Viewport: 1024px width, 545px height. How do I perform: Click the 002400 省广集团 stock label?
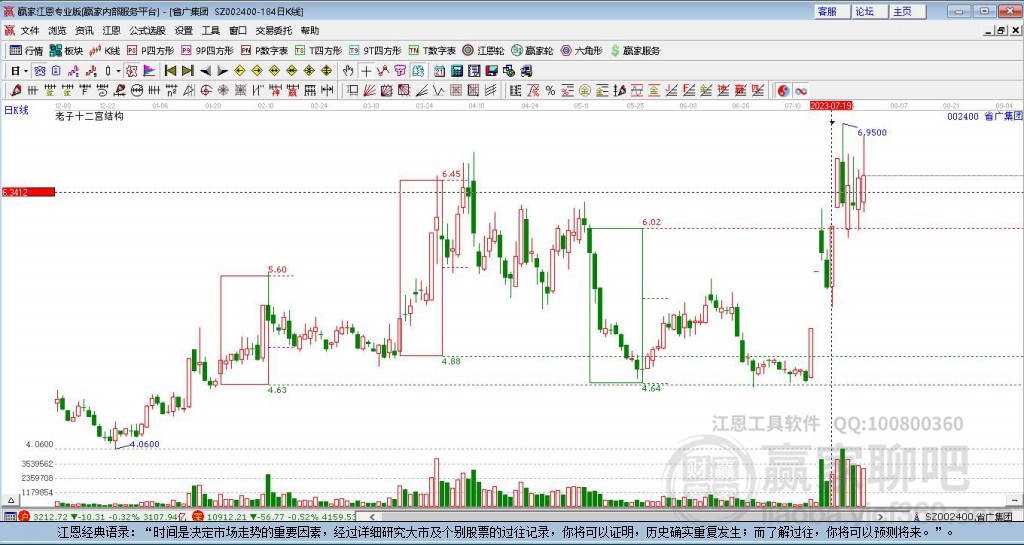(984, 116)
